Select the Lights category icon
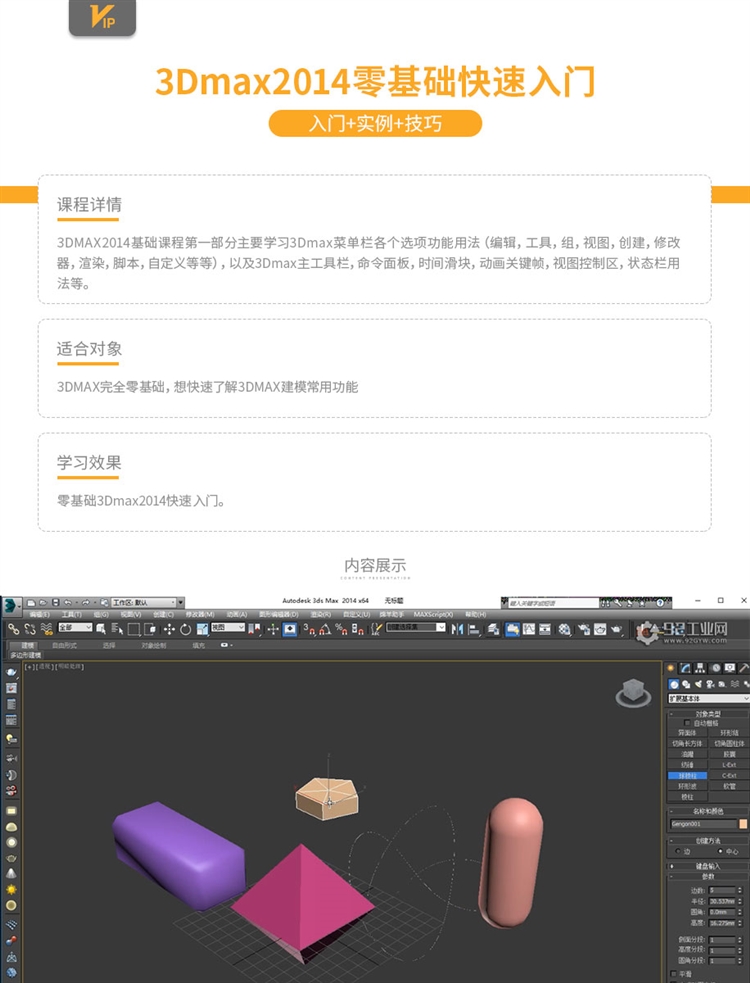This screenshot has width=750, height=983. pyautogui.click(x=699, y=684)
